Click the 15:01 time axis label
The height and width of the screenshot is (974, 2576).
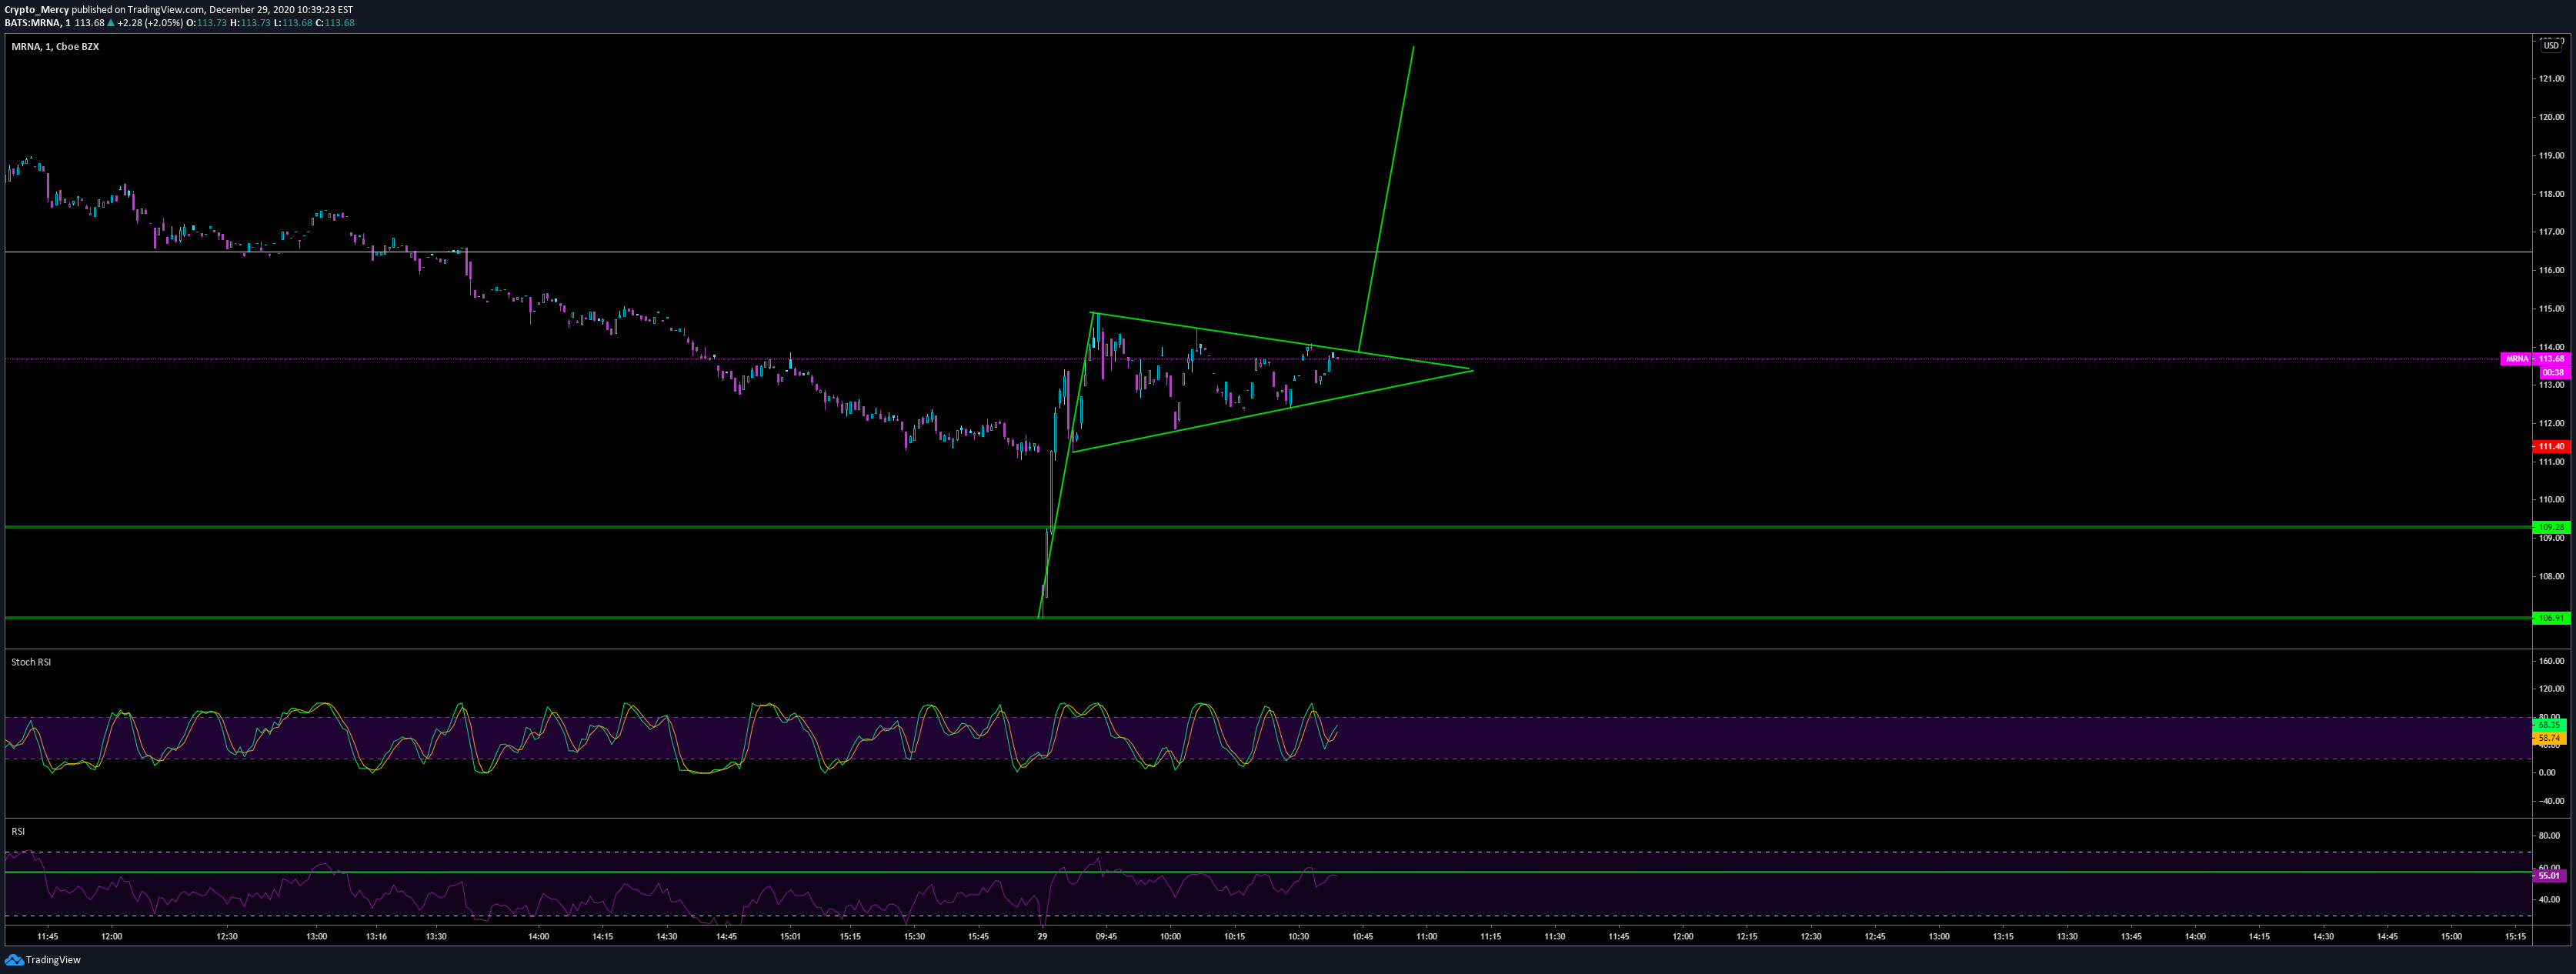[790, 937]
